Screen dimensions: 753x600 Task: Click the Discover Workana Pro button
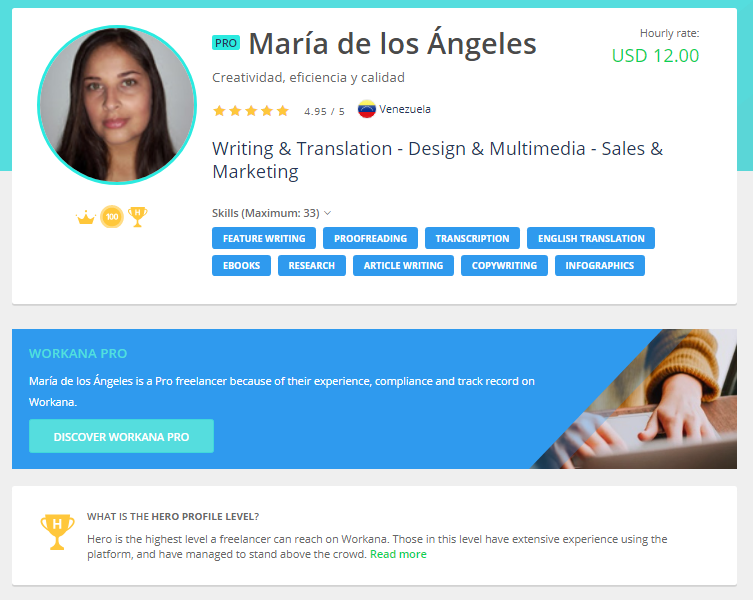(121, 436)
